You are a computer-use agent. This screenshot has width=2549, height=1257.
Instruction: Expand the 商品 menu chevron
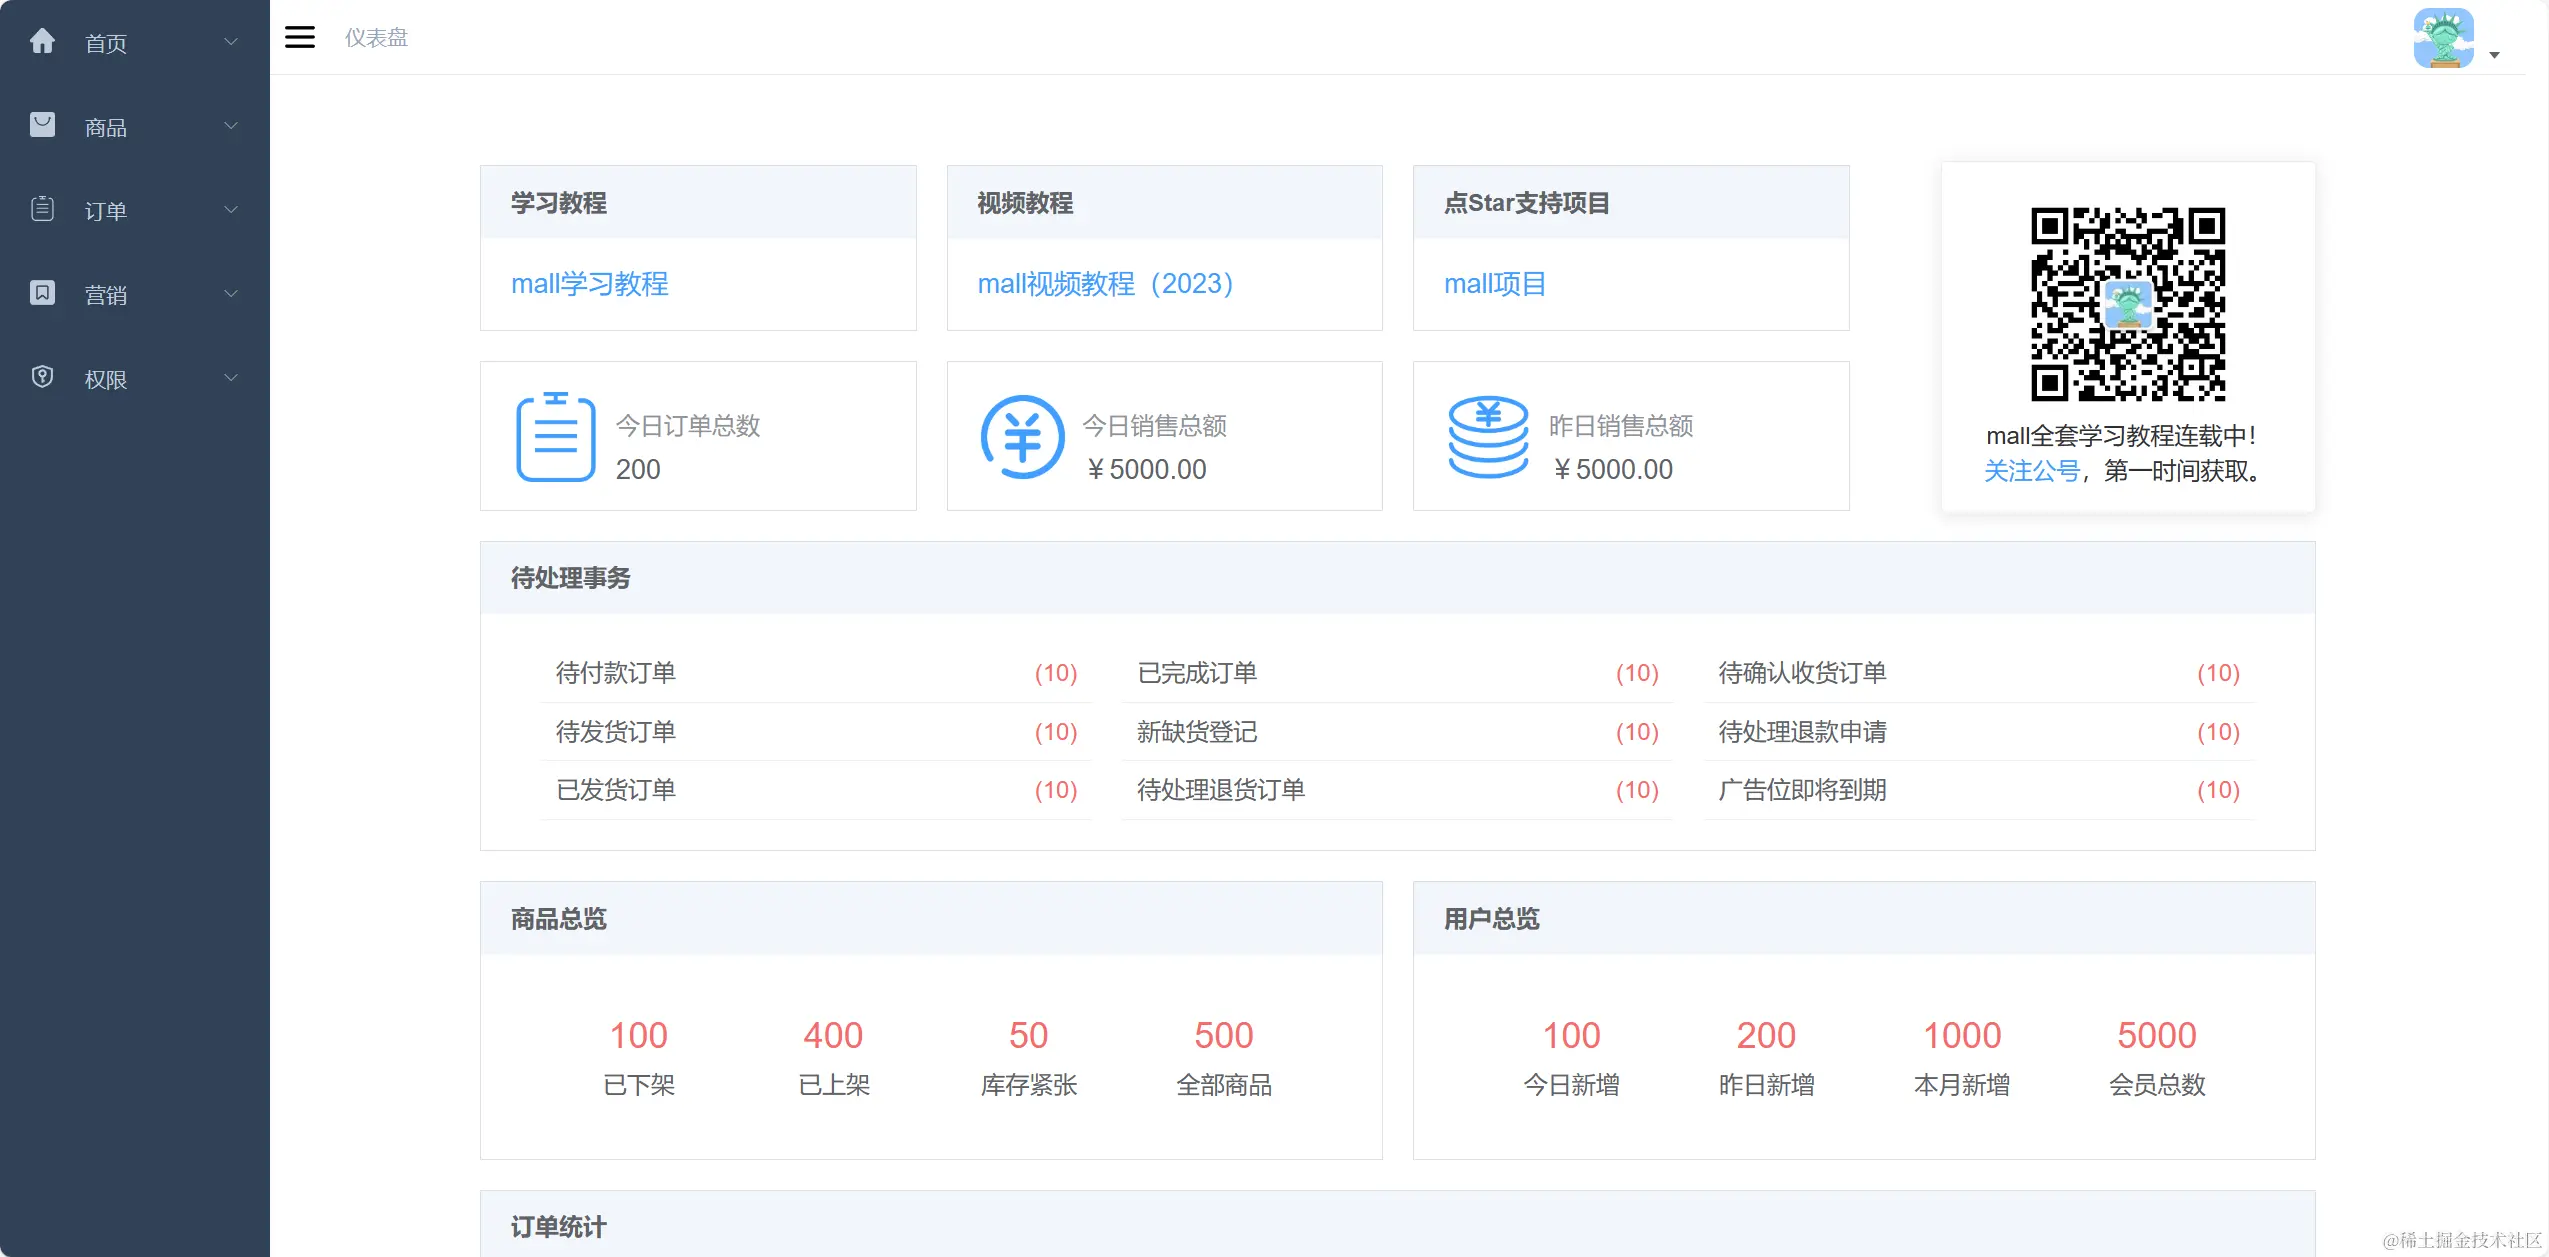pyautogui.click(x=231, y=126)
